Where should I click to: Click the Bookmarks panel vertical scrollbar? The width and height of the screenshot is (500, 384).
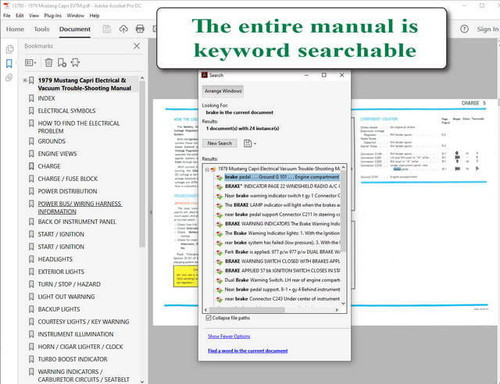pos(142,163)
